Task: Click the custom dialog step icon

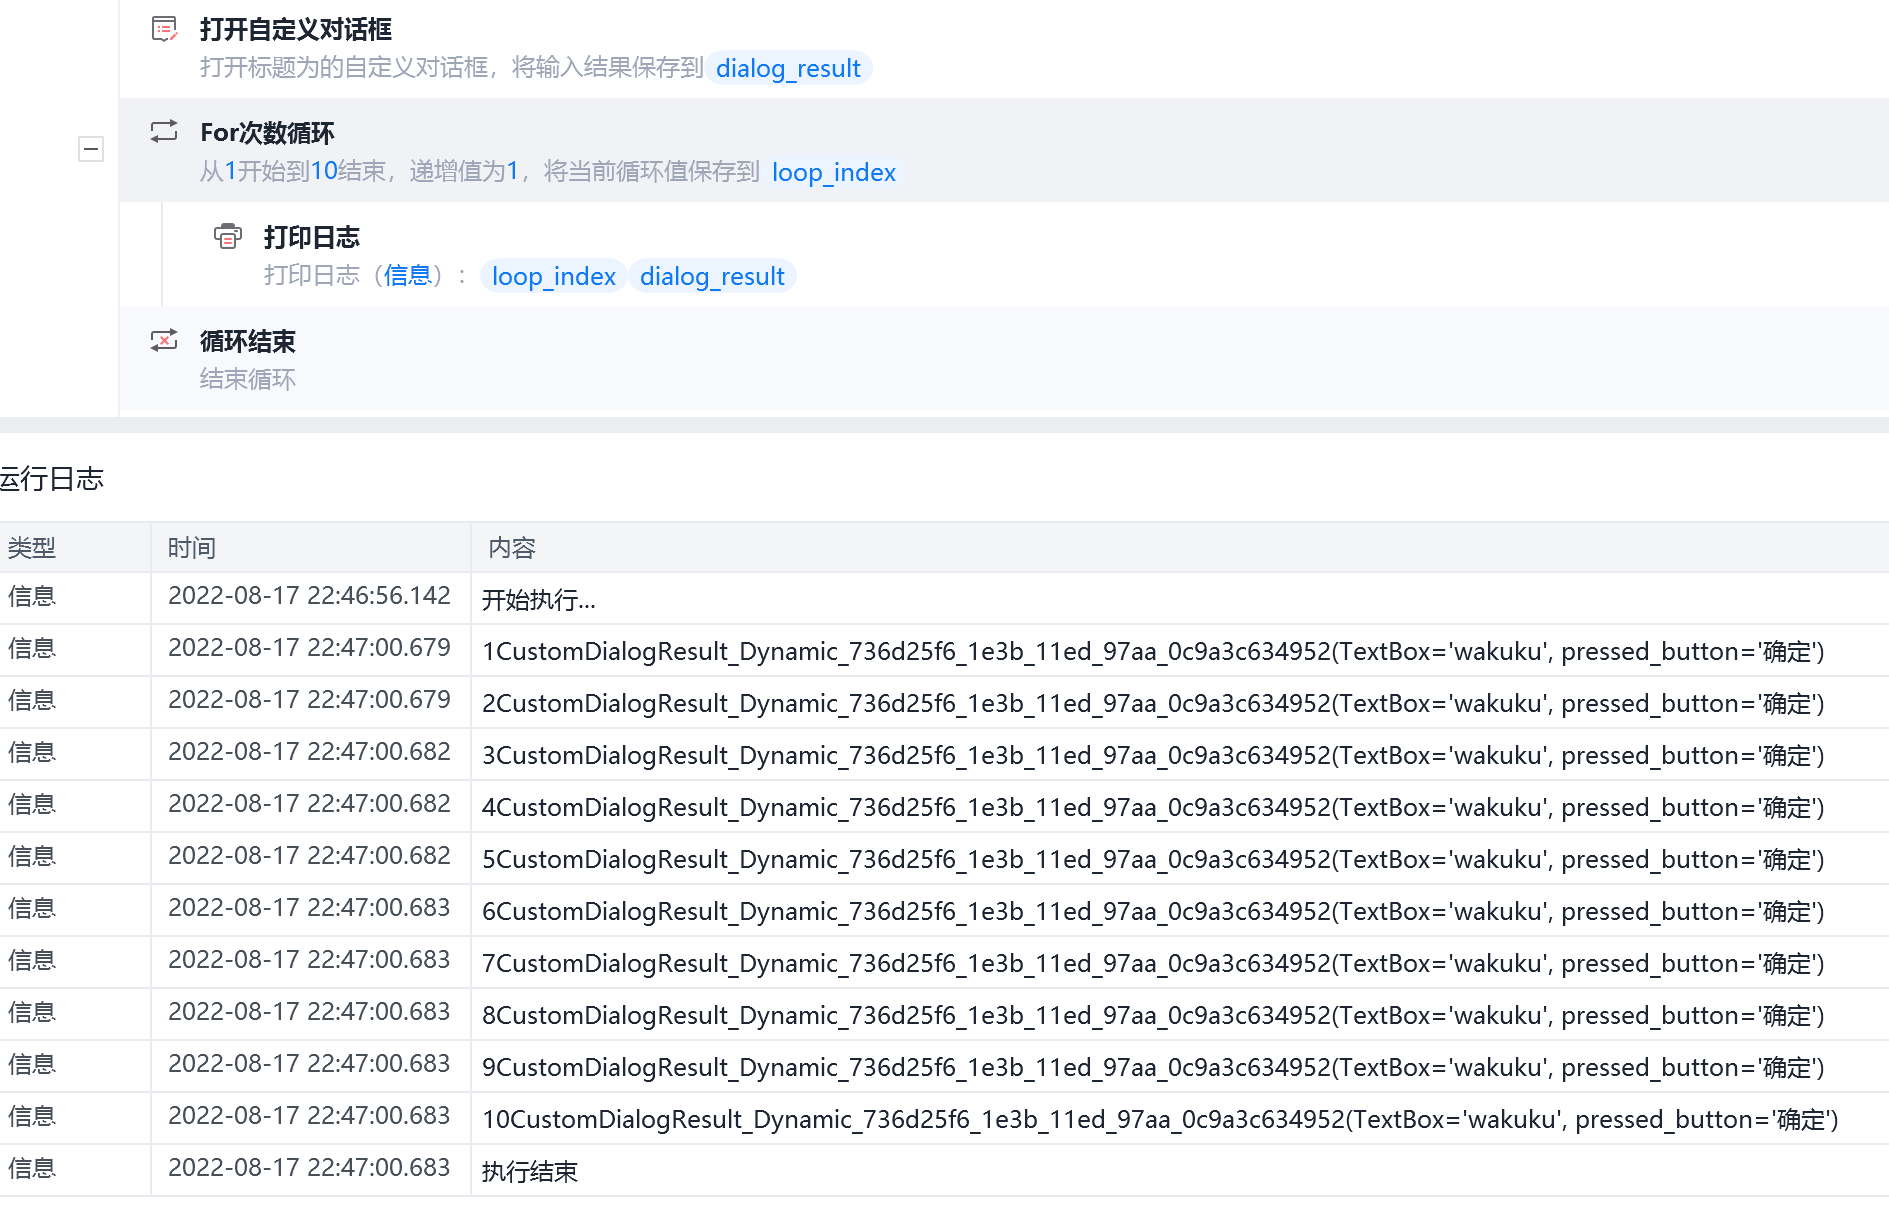Action: click(164, 29)
